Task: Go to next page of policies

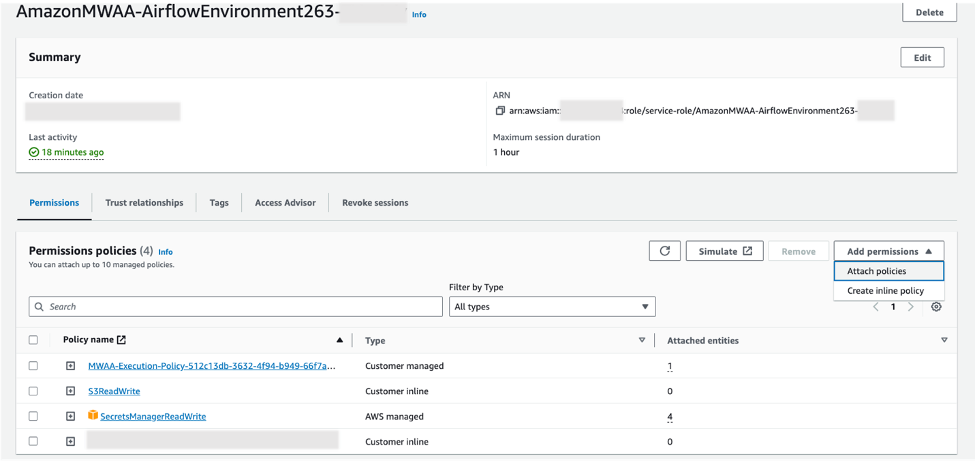Action: [x=910, y=307]
